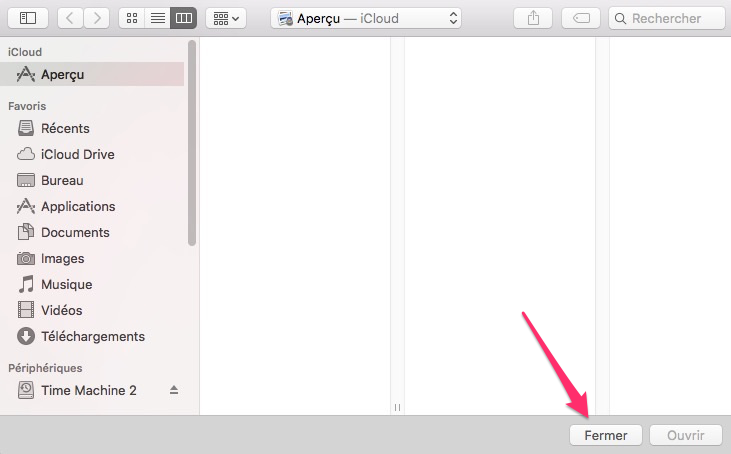Screen dimensions: 731x454
Task: Click the Applications sidebar icon
Action: [26, 206]
